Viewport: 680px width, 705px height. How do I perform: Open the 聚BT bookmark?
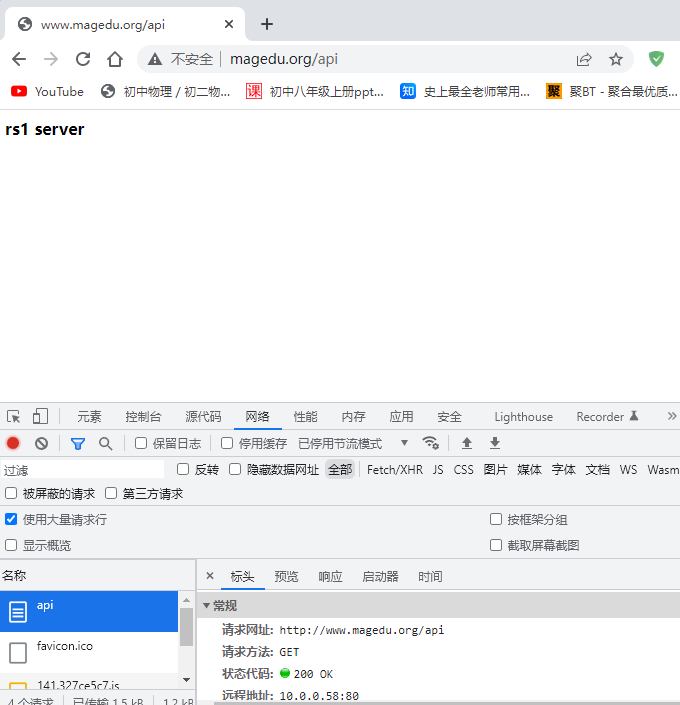coord(611,92)
